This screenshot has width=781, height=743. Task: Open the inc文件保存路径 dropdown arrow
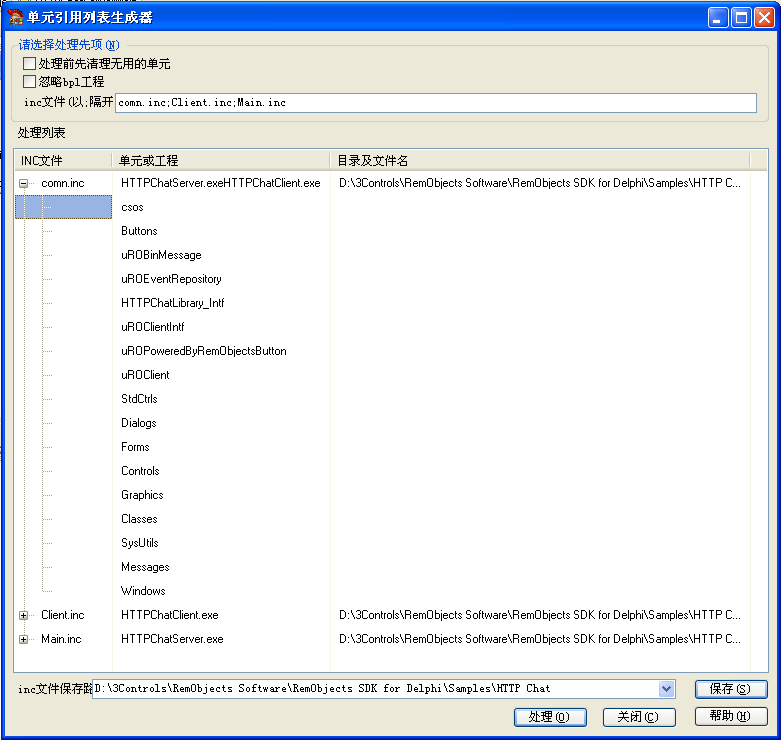667,689
